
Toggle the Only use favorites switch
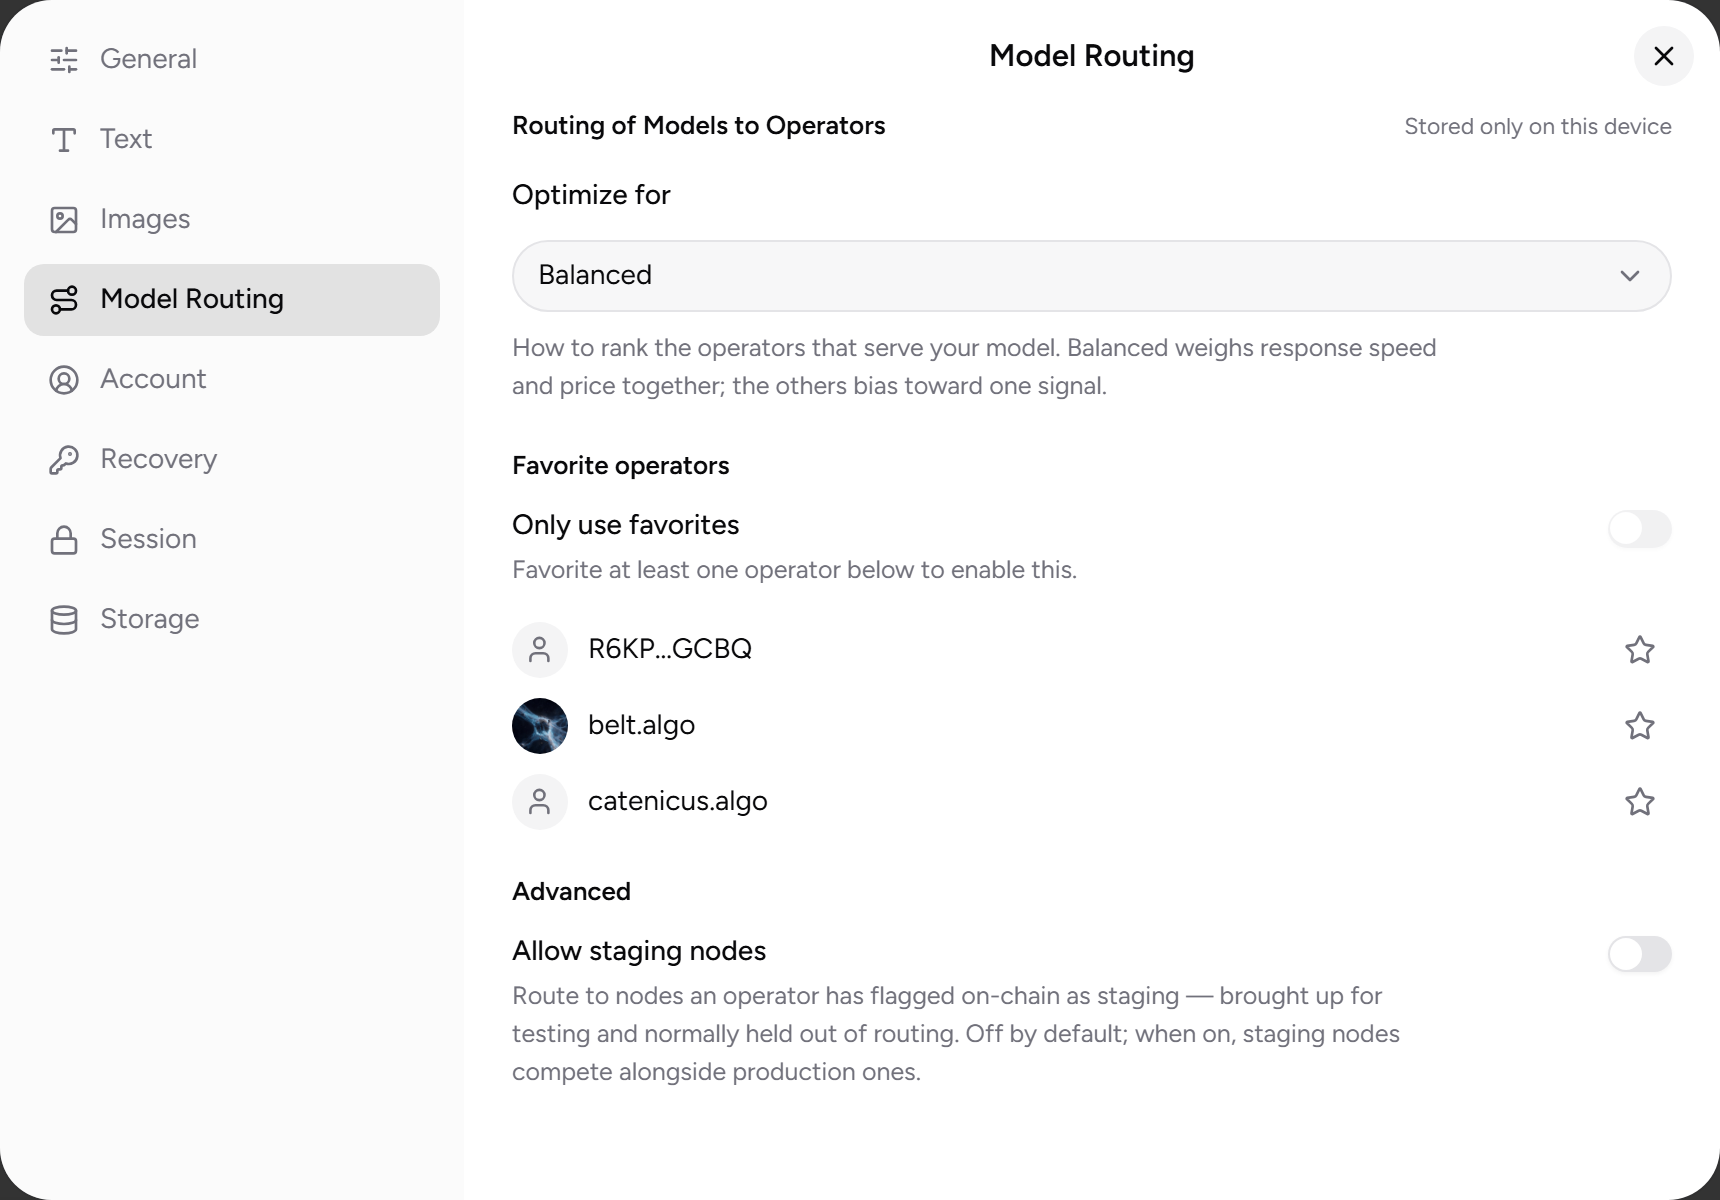(x=1640, y=529)
